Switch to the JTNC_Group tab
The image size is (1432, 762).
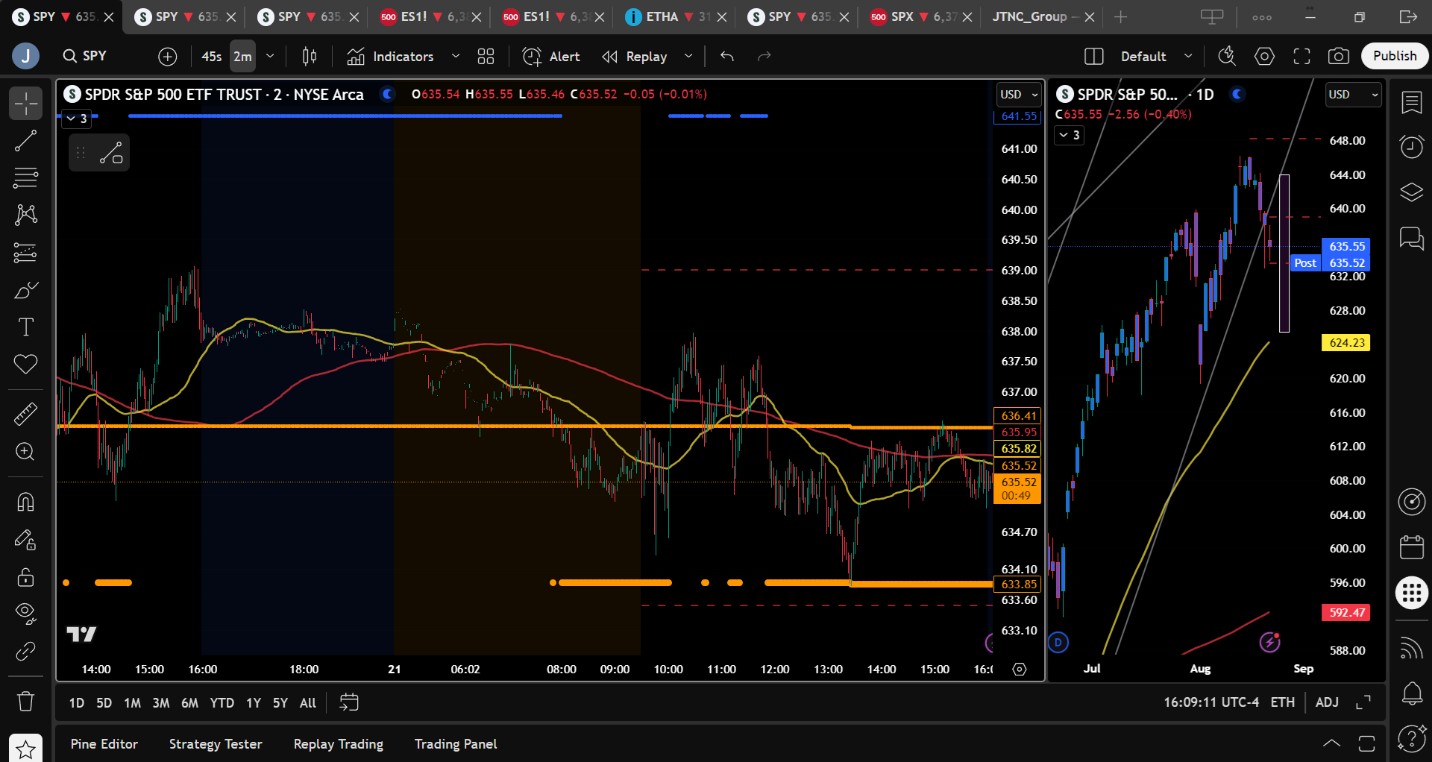coord(1043,17)
